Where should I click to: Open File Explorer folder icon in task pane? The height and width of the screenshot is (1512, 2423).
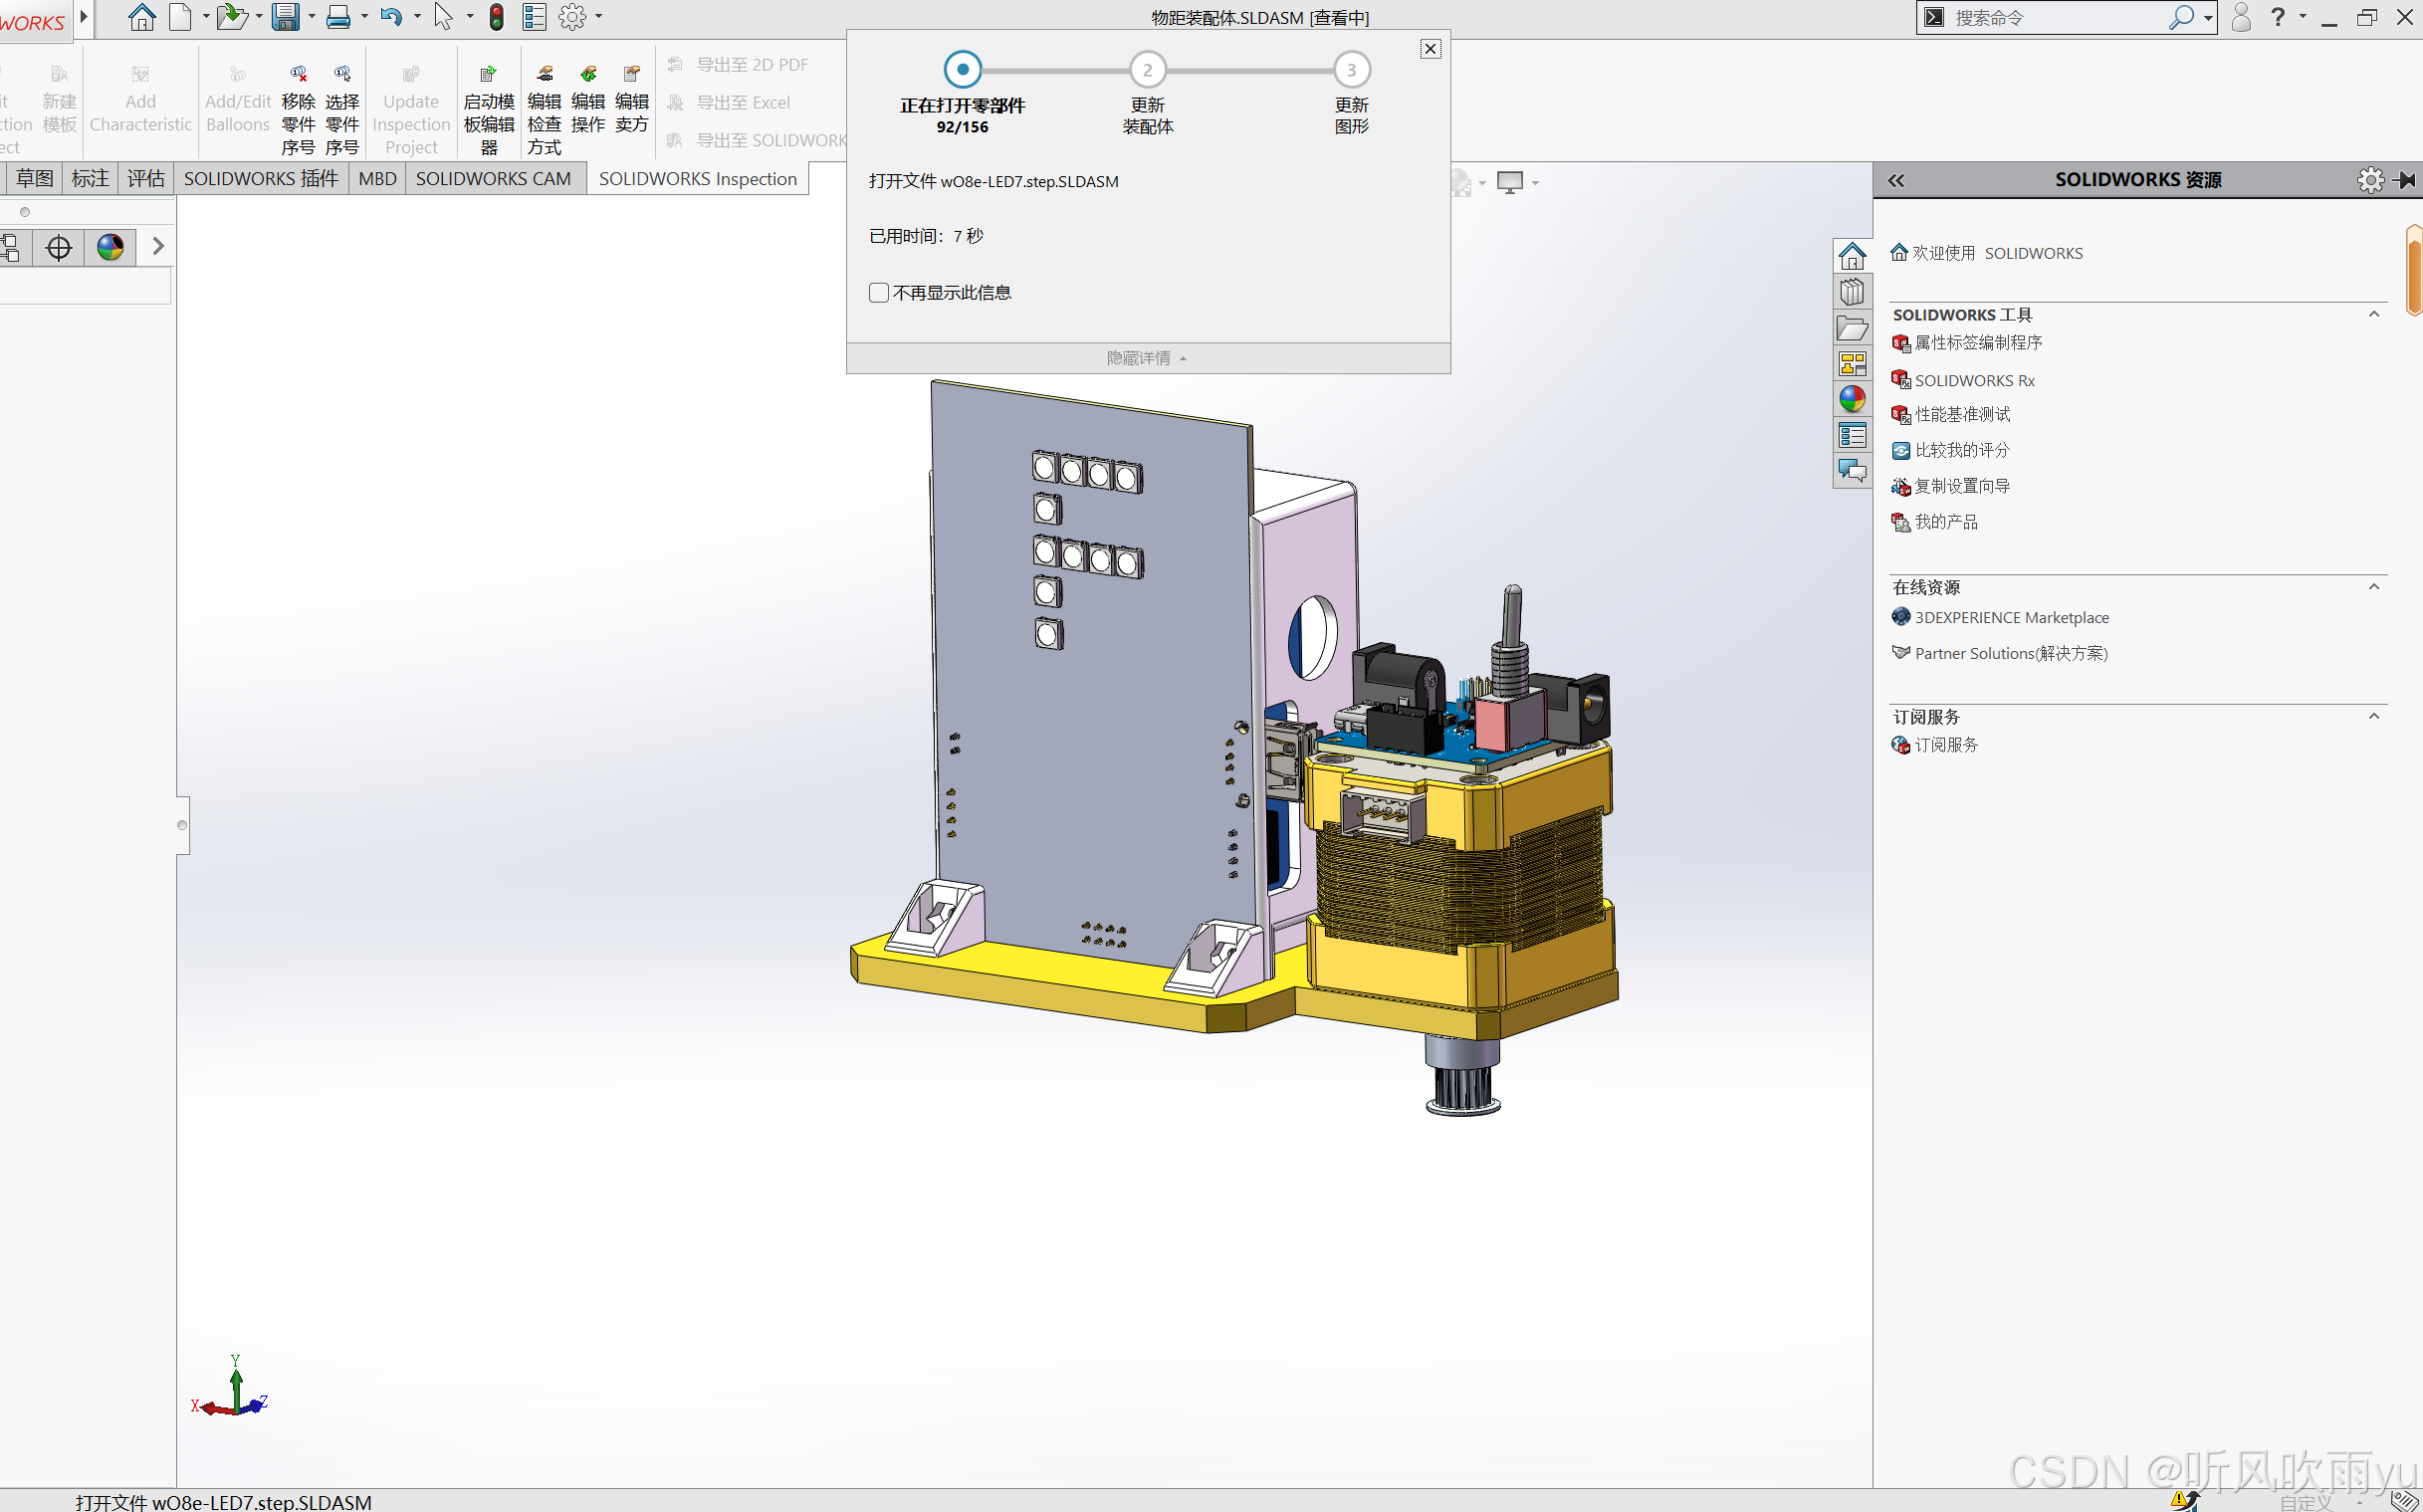point(1851,328)
